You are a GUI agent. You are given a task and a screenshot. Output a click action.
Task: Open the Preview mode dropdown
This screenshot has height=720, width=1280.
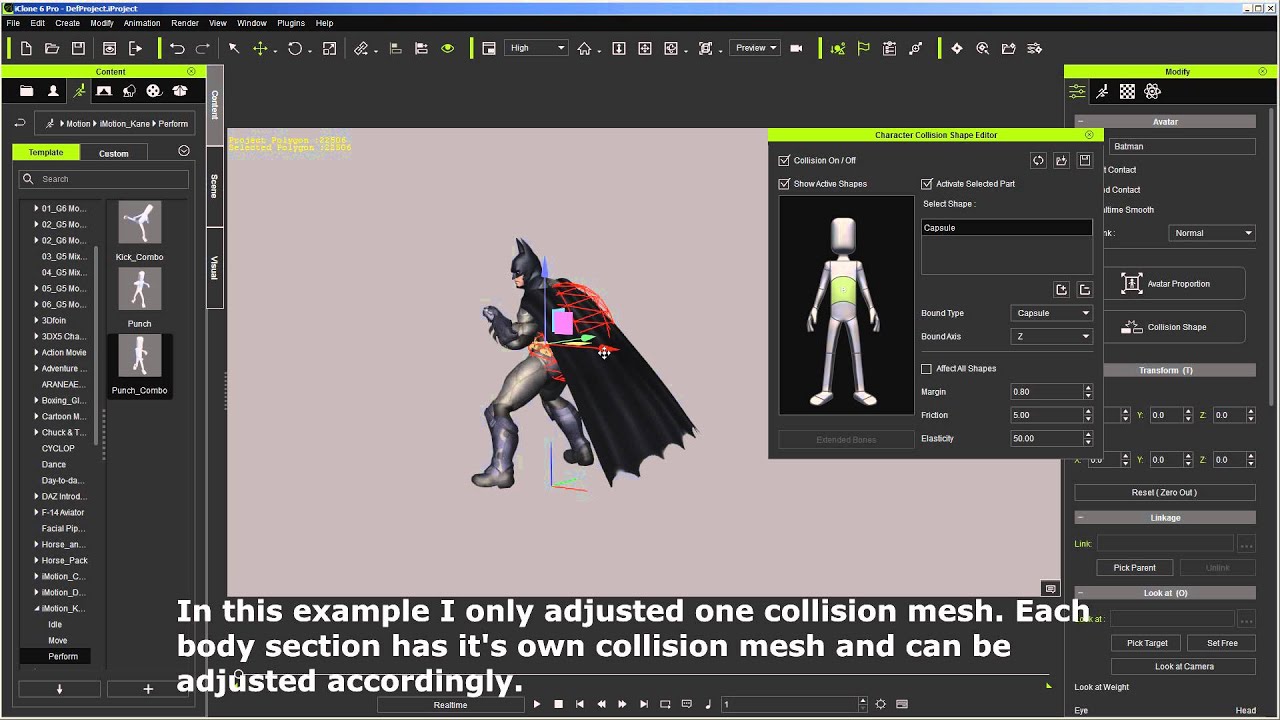(755, 48)
